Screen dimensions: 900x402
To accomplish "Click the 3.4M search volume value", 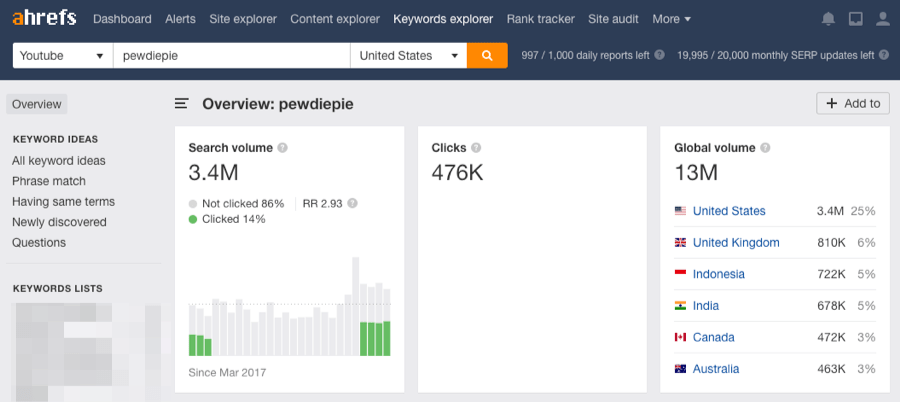I will [x=213, y=172].
